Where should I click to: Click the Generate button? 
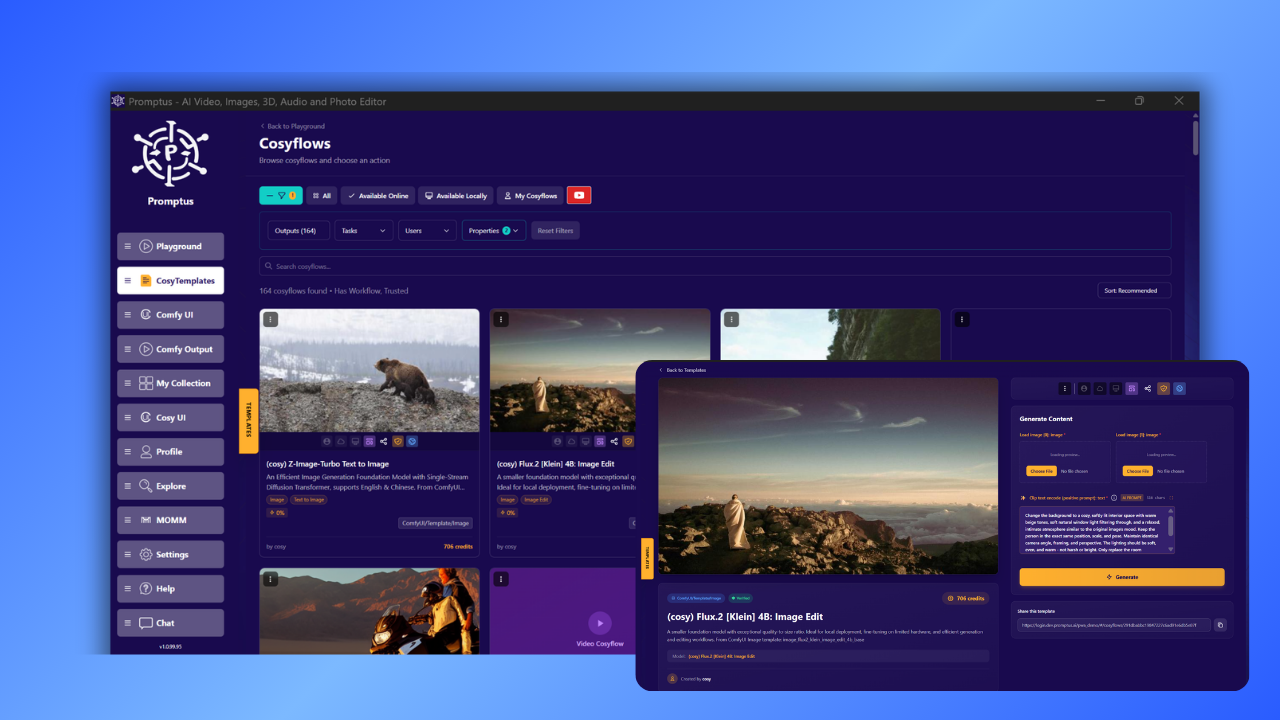coord(1120,576)
